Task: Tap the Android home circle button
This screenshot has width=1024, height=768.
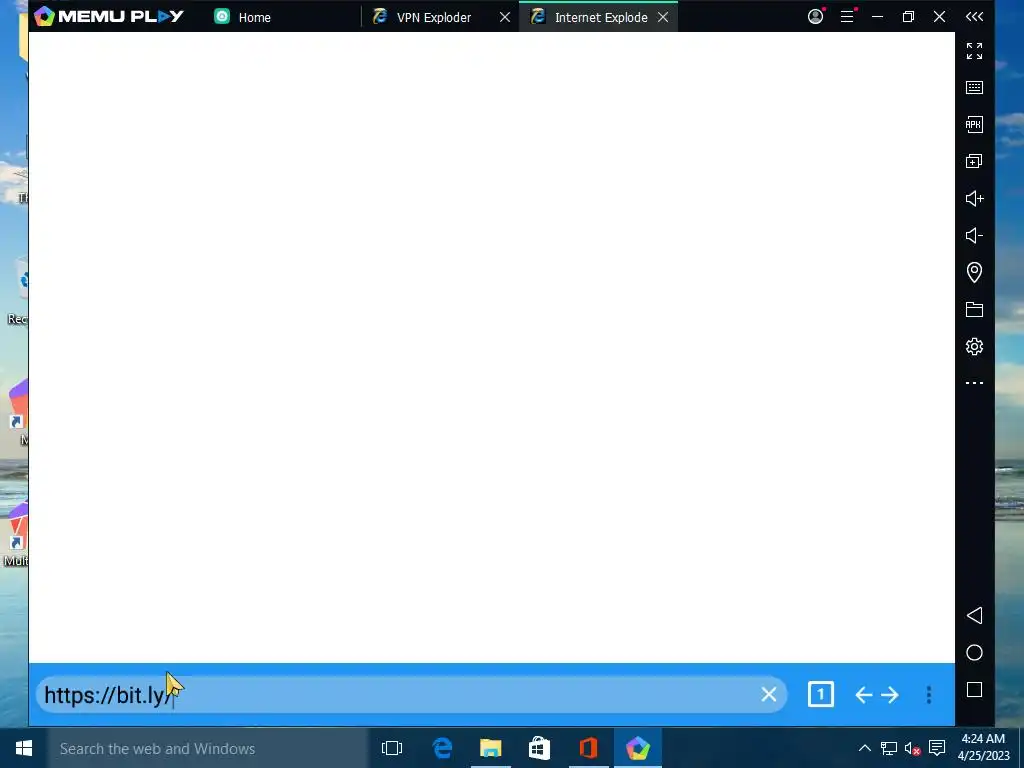Action: coord(974,652)
